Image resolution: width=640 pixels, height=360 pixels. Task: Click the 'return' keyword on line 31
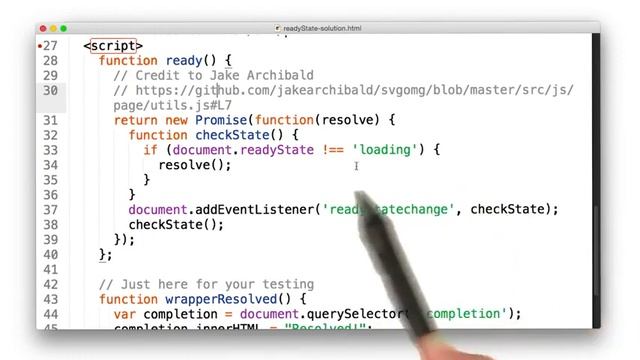click(136, 120)
